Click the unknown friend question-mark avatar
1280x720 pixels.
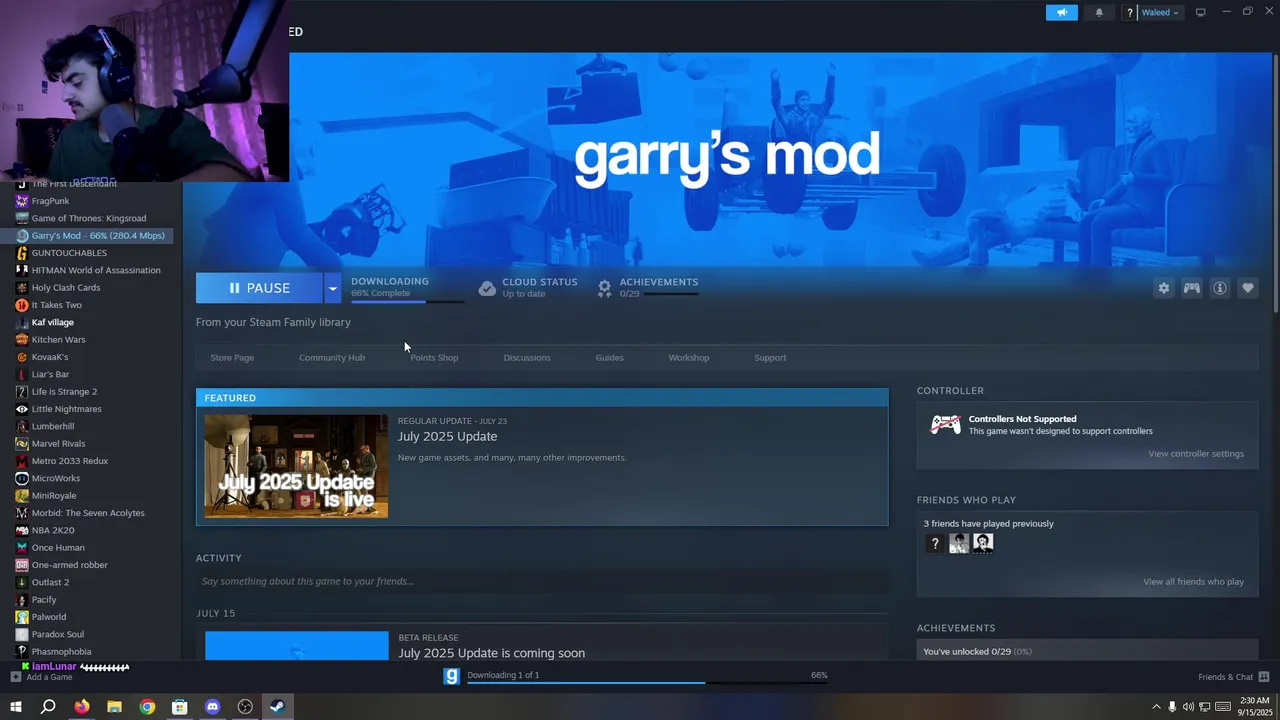point(935,543)
